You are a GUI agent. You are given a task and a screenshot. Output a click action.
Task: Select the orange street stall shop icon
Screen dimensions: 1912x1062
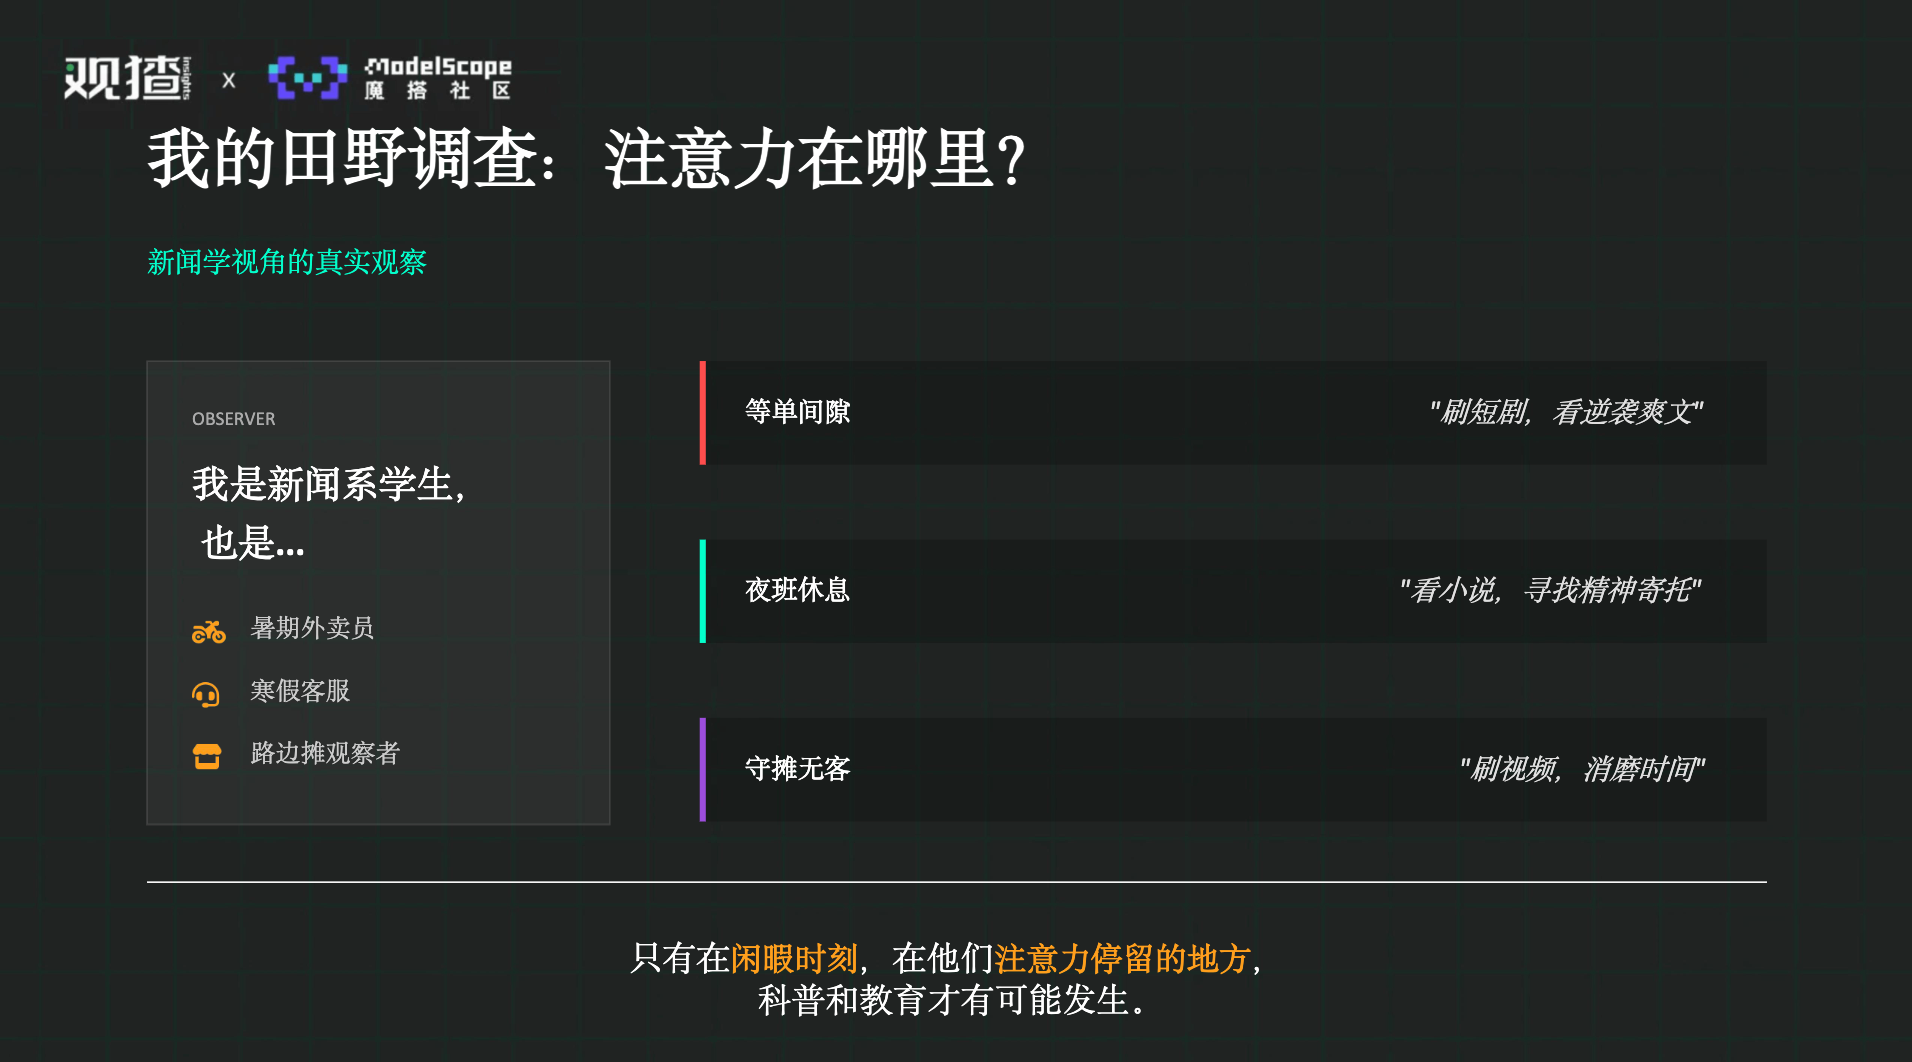click(207, 756)
